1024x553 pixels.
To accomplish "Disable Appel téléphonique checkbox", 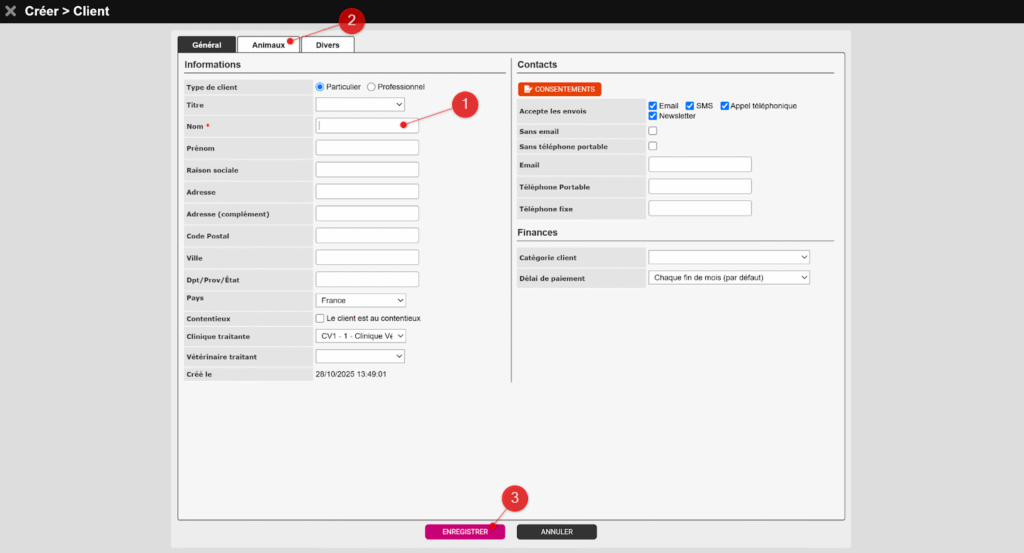I will 725,105.
